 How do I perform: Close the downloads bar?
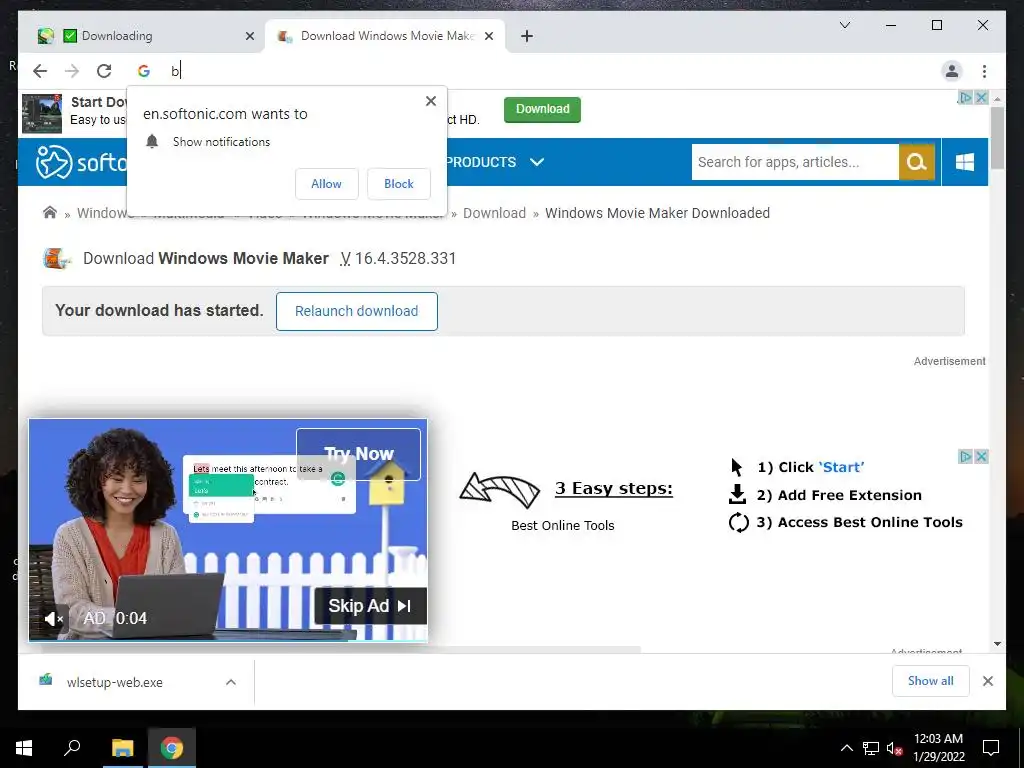987,681
